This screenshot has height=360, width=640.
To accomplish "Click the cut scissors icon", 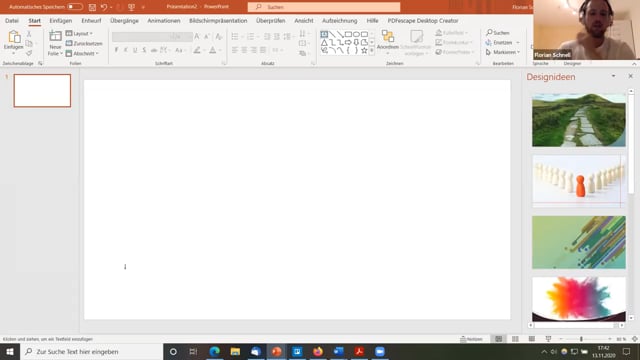I will point(29,34).
